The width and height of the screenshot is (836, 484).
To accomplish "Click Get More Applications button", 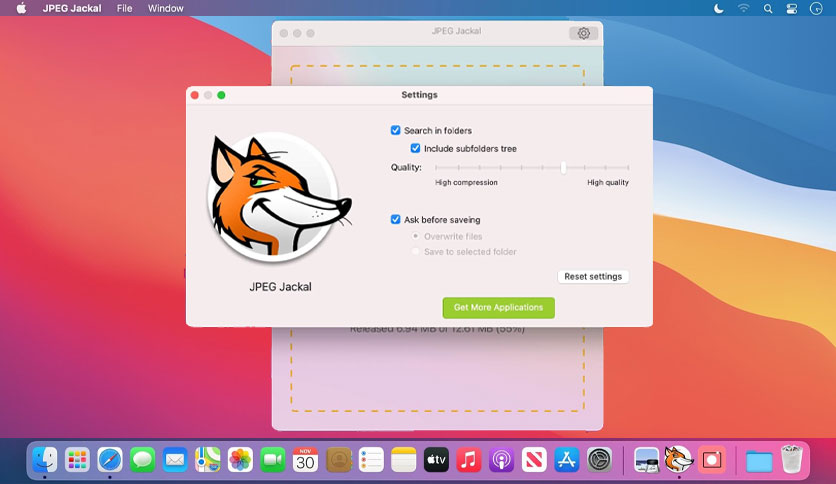I will [x=499, y=308].
